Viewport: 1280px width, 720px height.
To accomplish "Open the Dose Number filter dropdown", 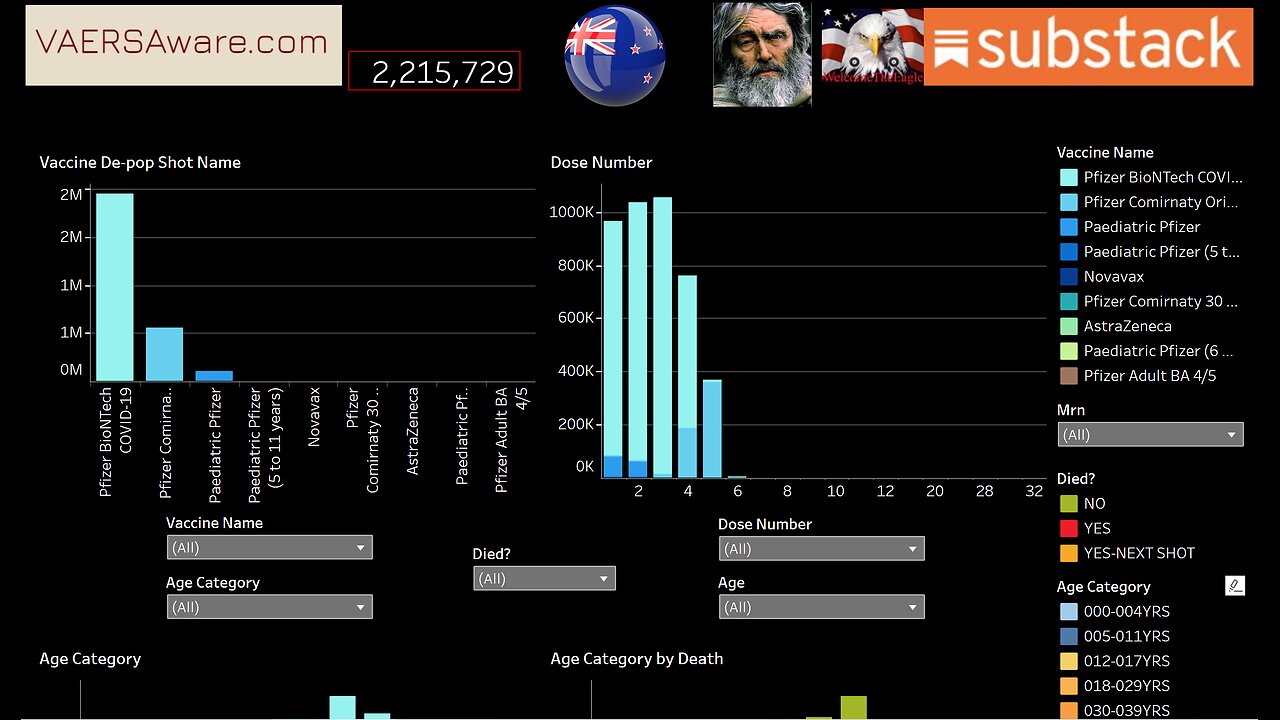I will click(x=821, y=548).
